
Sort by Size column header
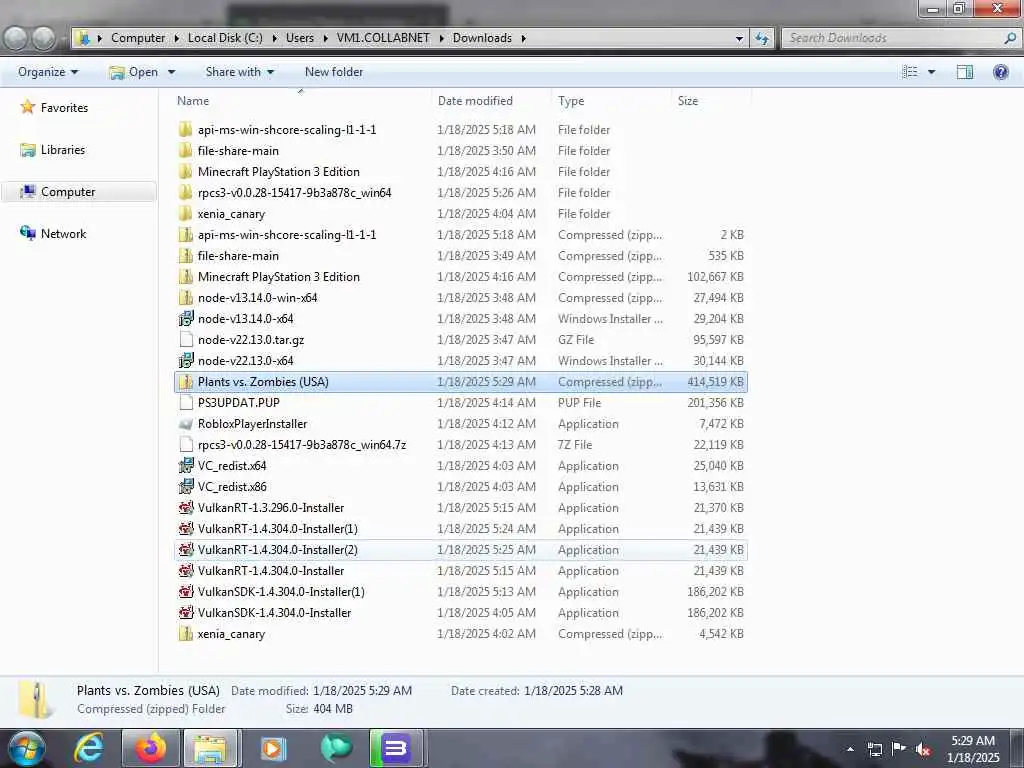pyautogui.click(x=688, y=101)
